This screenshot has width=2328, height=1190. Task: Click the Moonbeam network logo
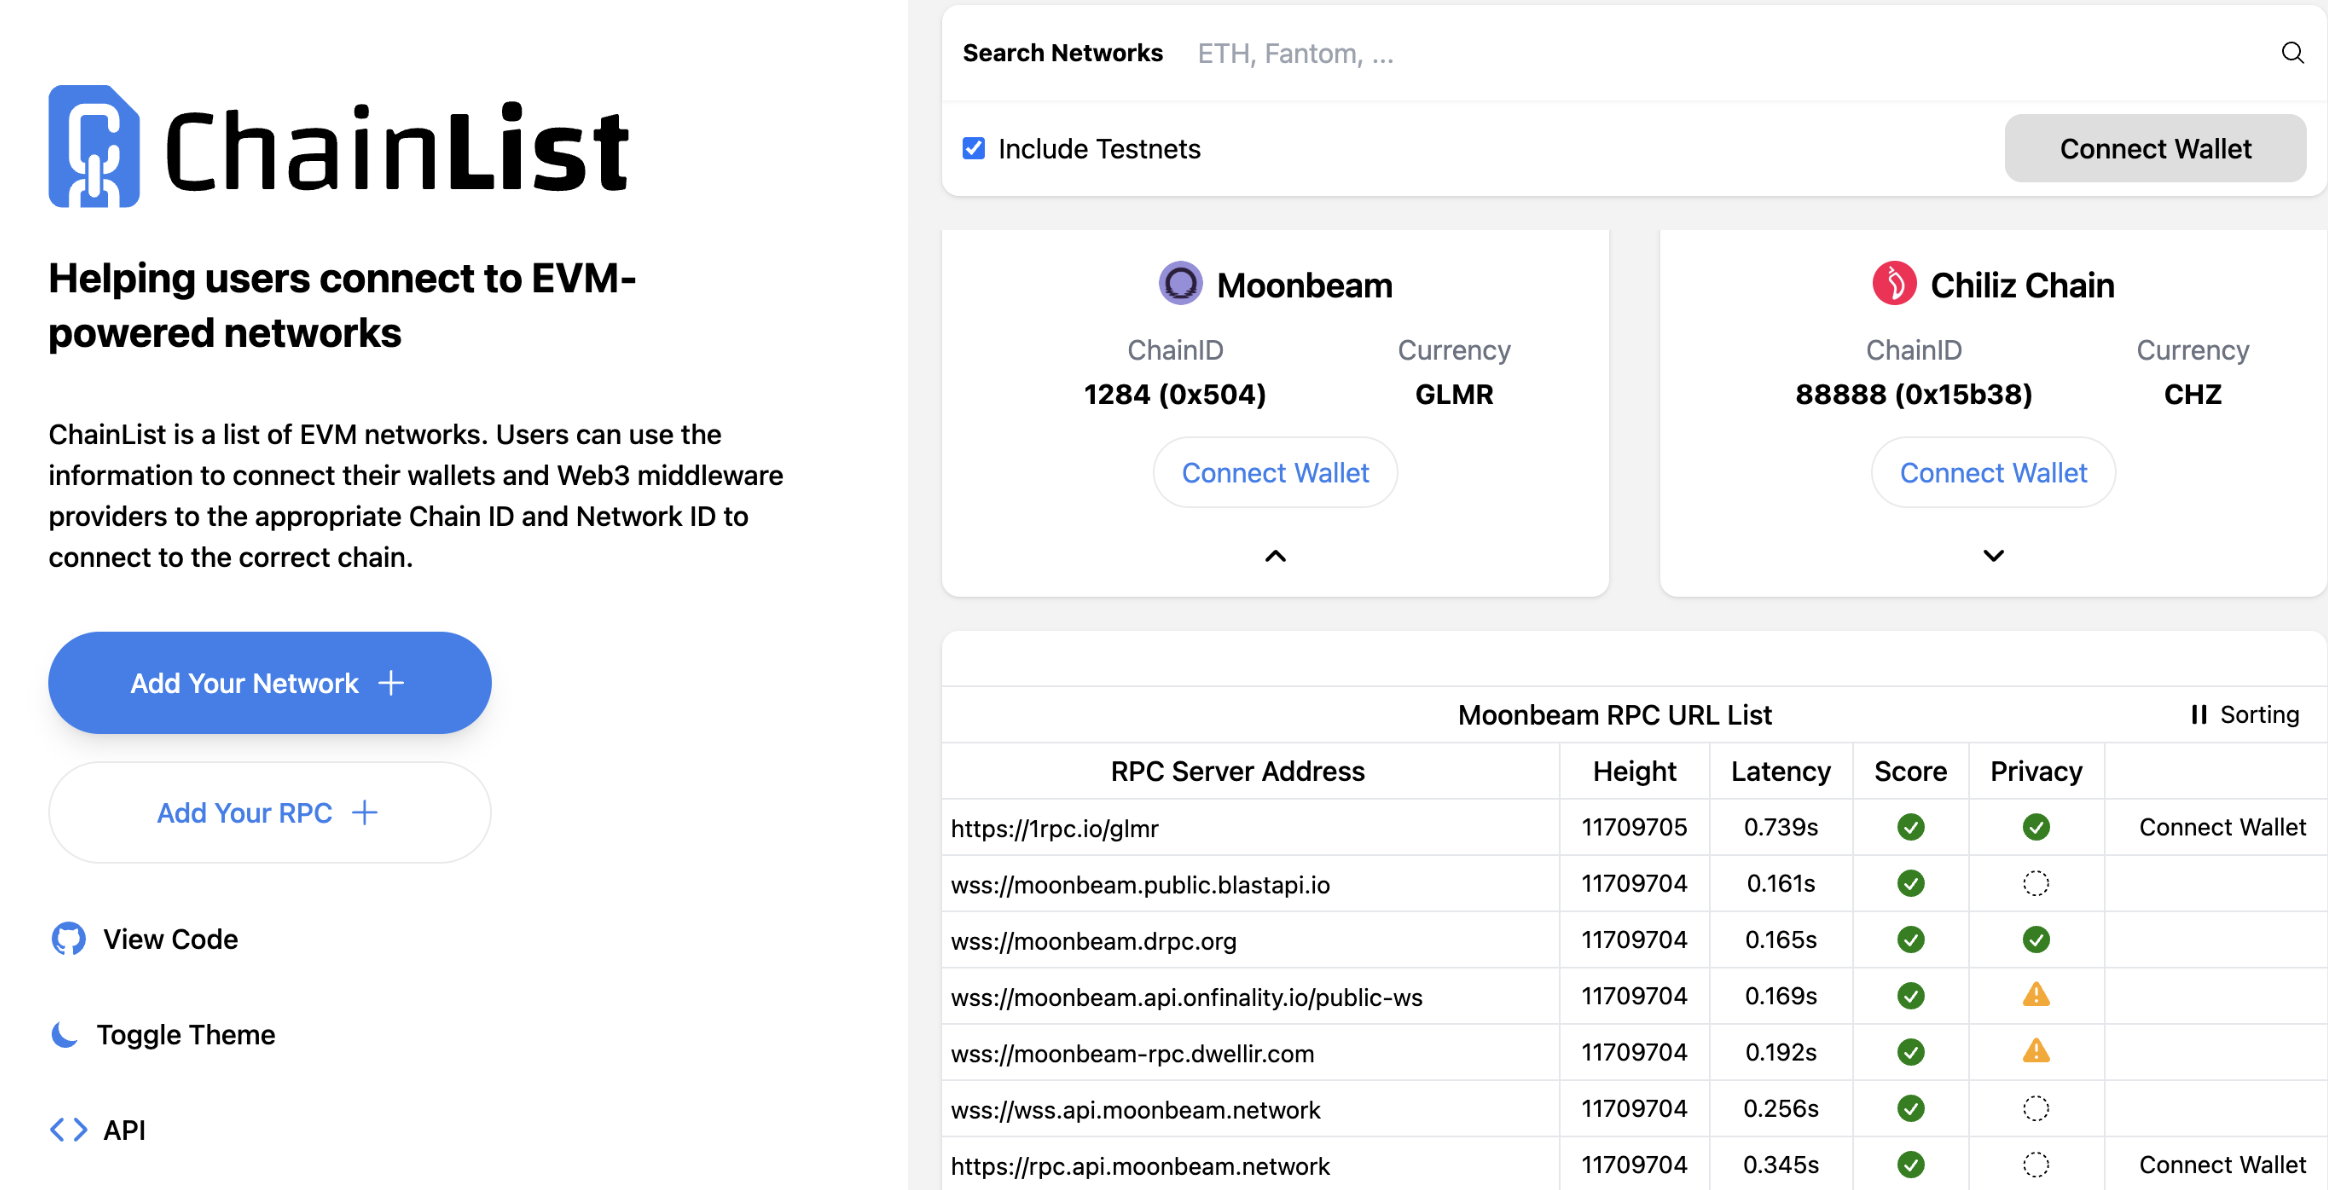tap(1180, 284)
